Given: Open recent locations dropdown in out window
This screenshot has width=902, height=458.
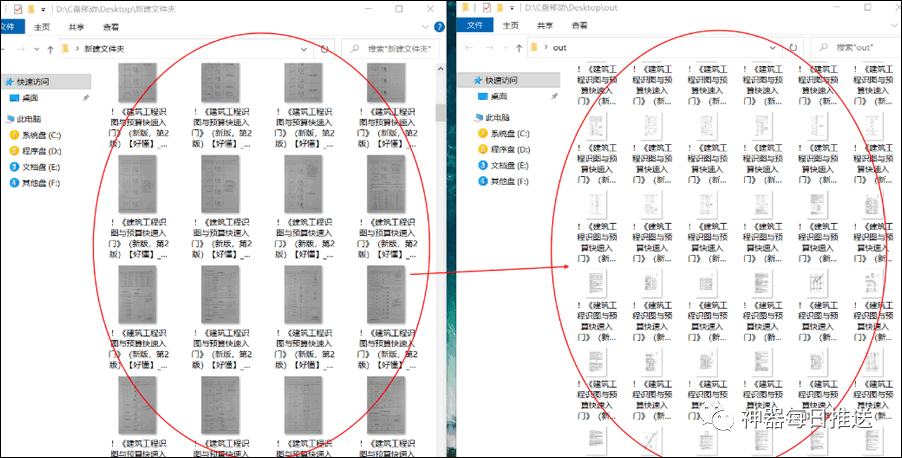Looking at the screenshot, I should click(x=506, y=48).
